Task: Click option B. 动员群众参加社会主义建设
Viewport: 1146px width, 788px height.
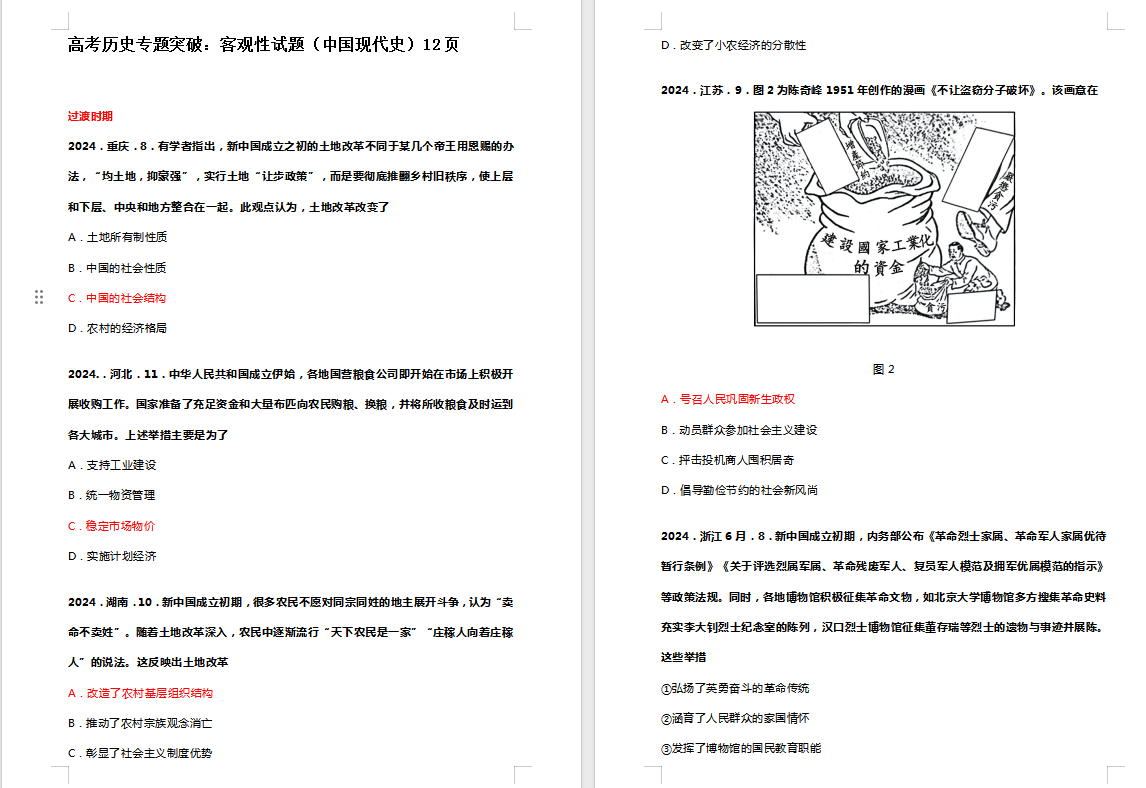Action: point(739,430)
